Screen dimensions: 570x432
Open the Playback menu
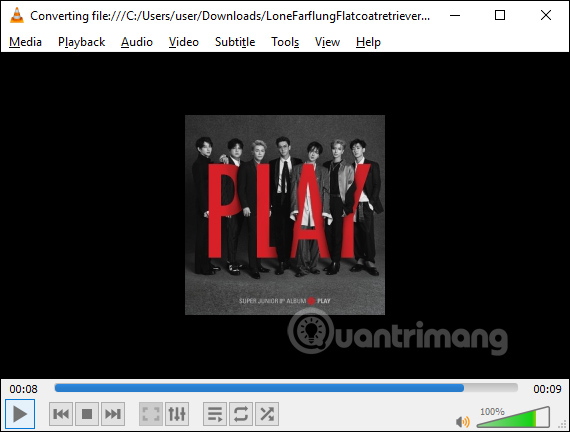point(81,42)
